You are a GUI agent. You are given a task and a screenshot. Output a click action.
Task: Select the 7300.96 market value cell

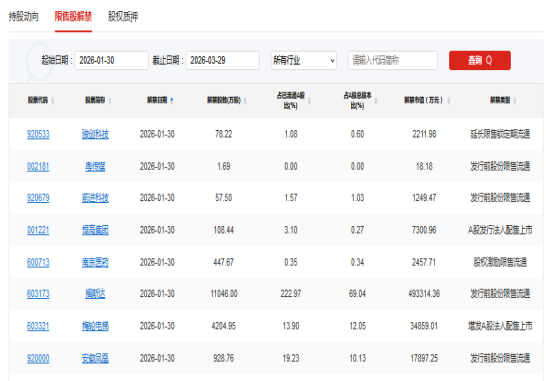point(424,230)
